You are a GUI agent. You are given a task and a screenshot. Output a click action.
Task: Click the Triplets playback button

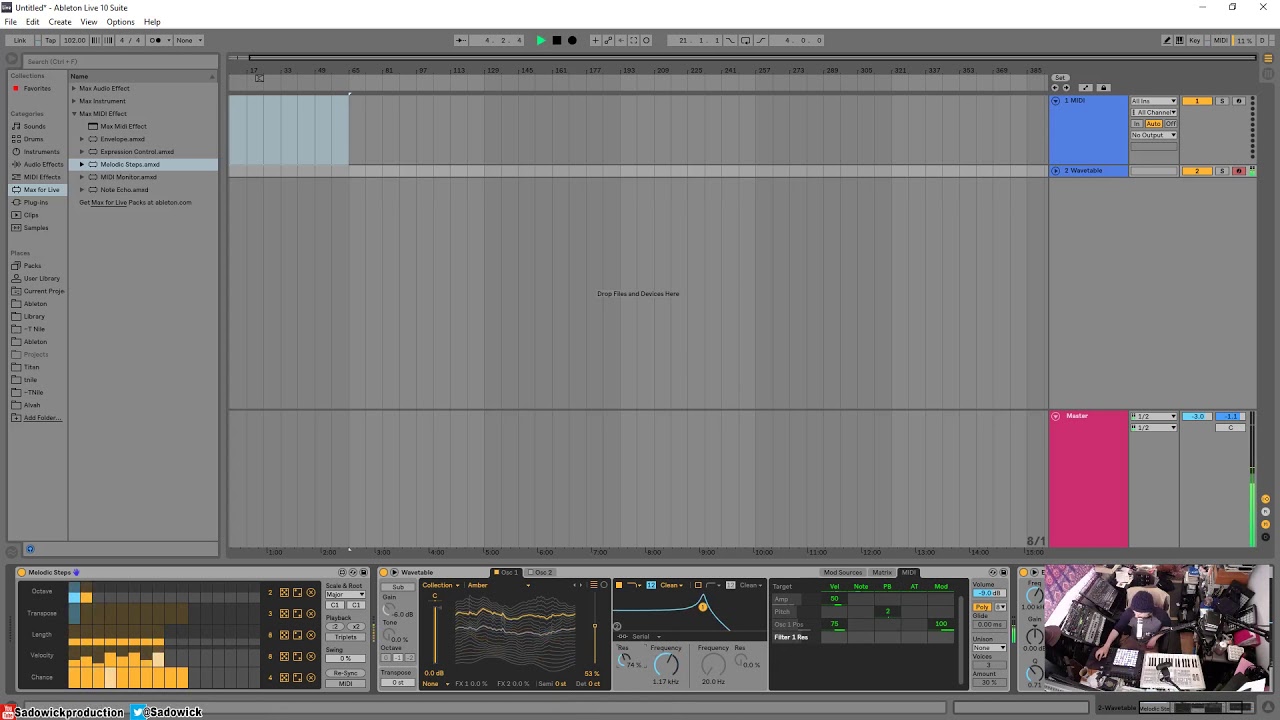345,637
